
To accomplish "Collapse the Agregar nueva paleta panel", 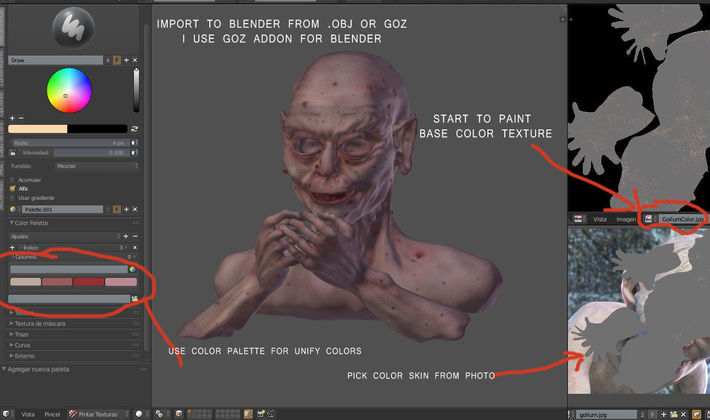I will [x=36, y=369].
